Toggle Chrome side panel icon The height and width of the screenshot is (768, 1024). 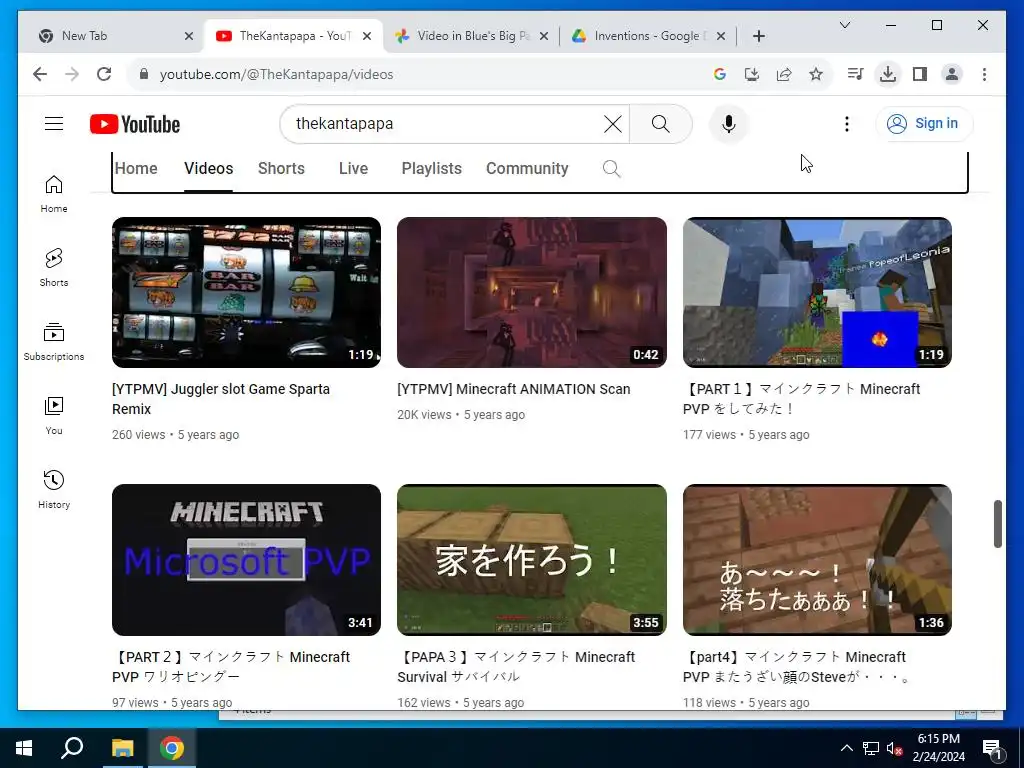(x=920, y=74)
